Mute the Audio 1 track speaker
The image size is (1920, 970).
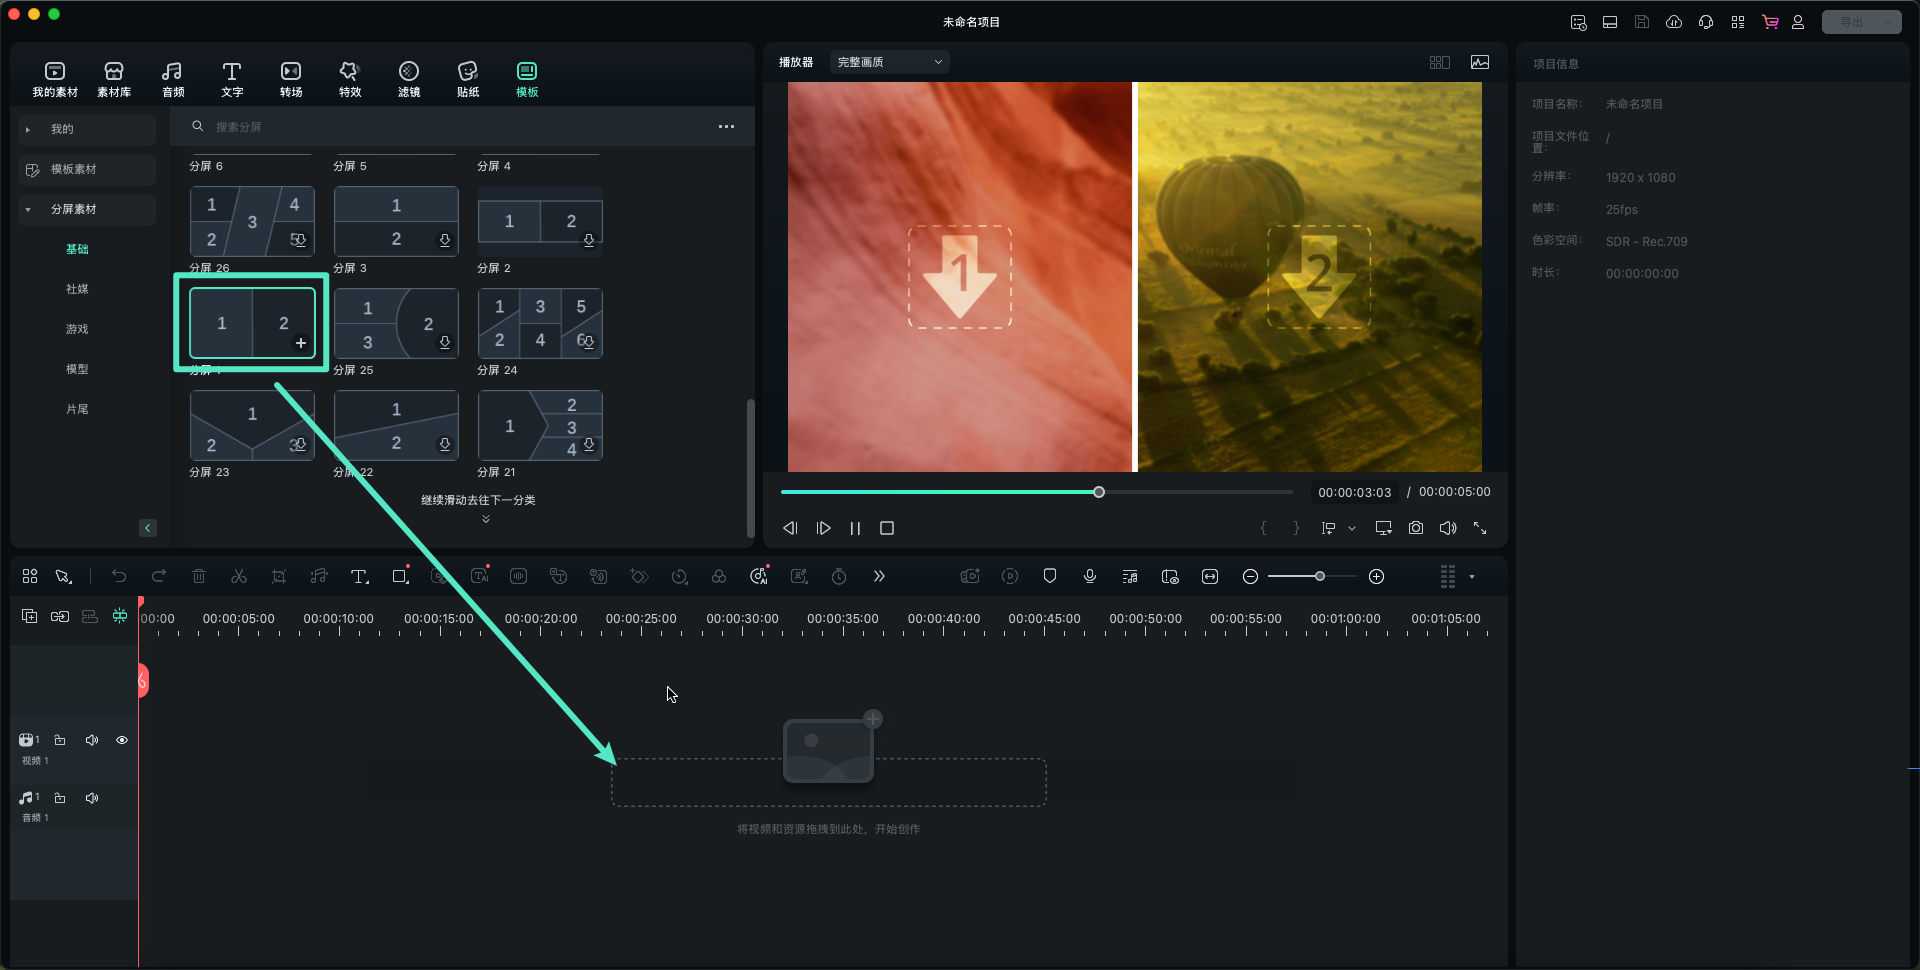click(92, 799)
